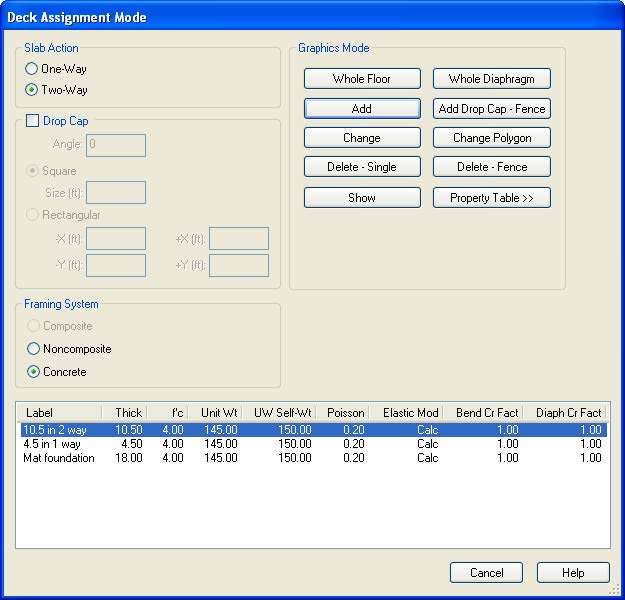Click the Delete - Fence button
Viewport: 625px width, 600px height.
491,167
